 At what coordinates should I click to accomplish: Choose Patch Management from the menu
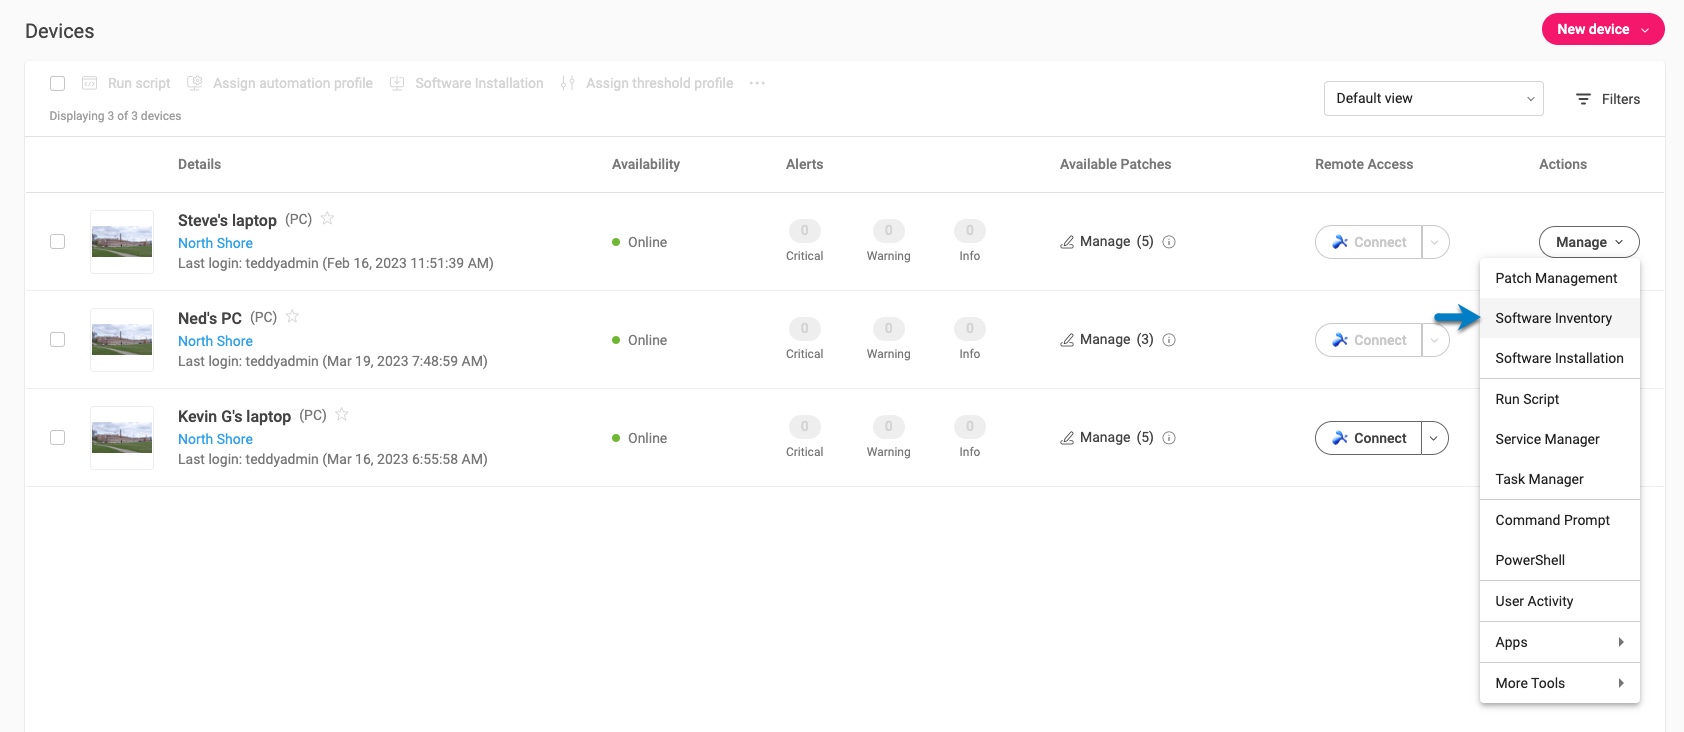click(1560, 278)
